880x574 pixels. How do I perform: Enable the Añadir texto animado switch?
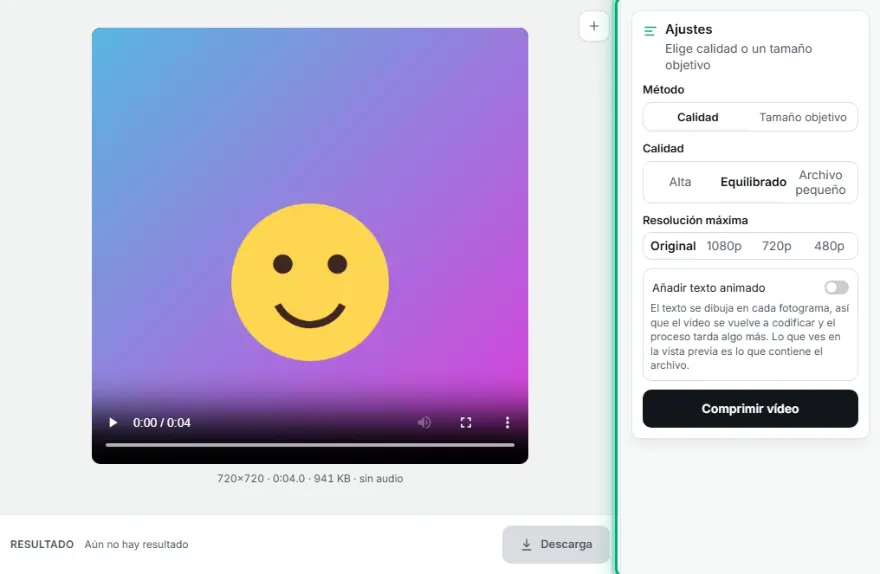[836, 287]
